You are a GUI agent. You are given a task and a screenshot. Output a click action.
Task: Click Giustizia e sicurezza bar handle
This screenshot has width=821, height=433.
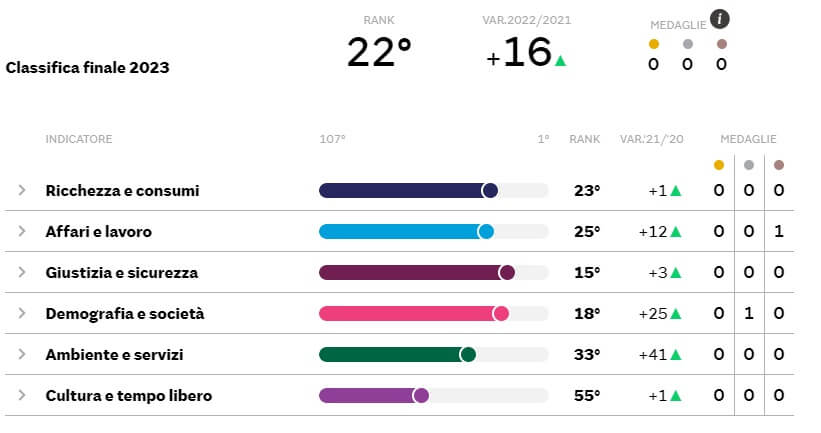tap(507, 272)
